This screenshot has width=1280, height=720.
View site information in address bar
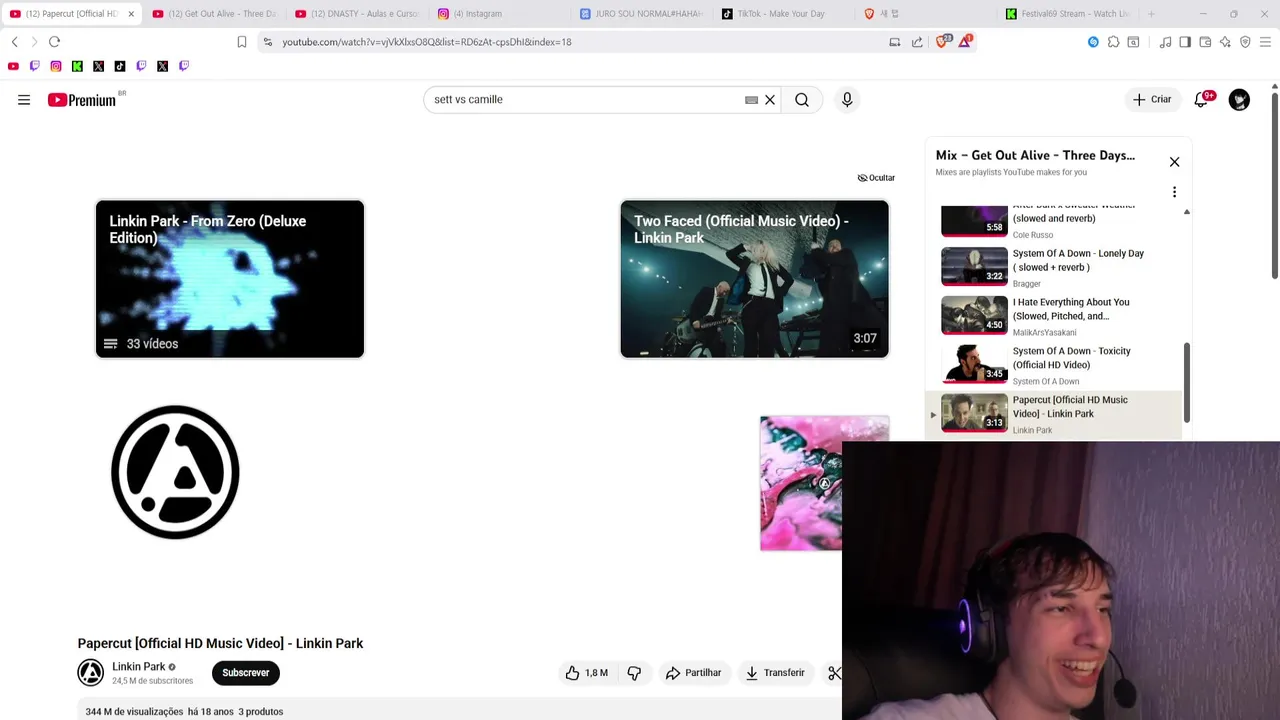click(267, 42)
